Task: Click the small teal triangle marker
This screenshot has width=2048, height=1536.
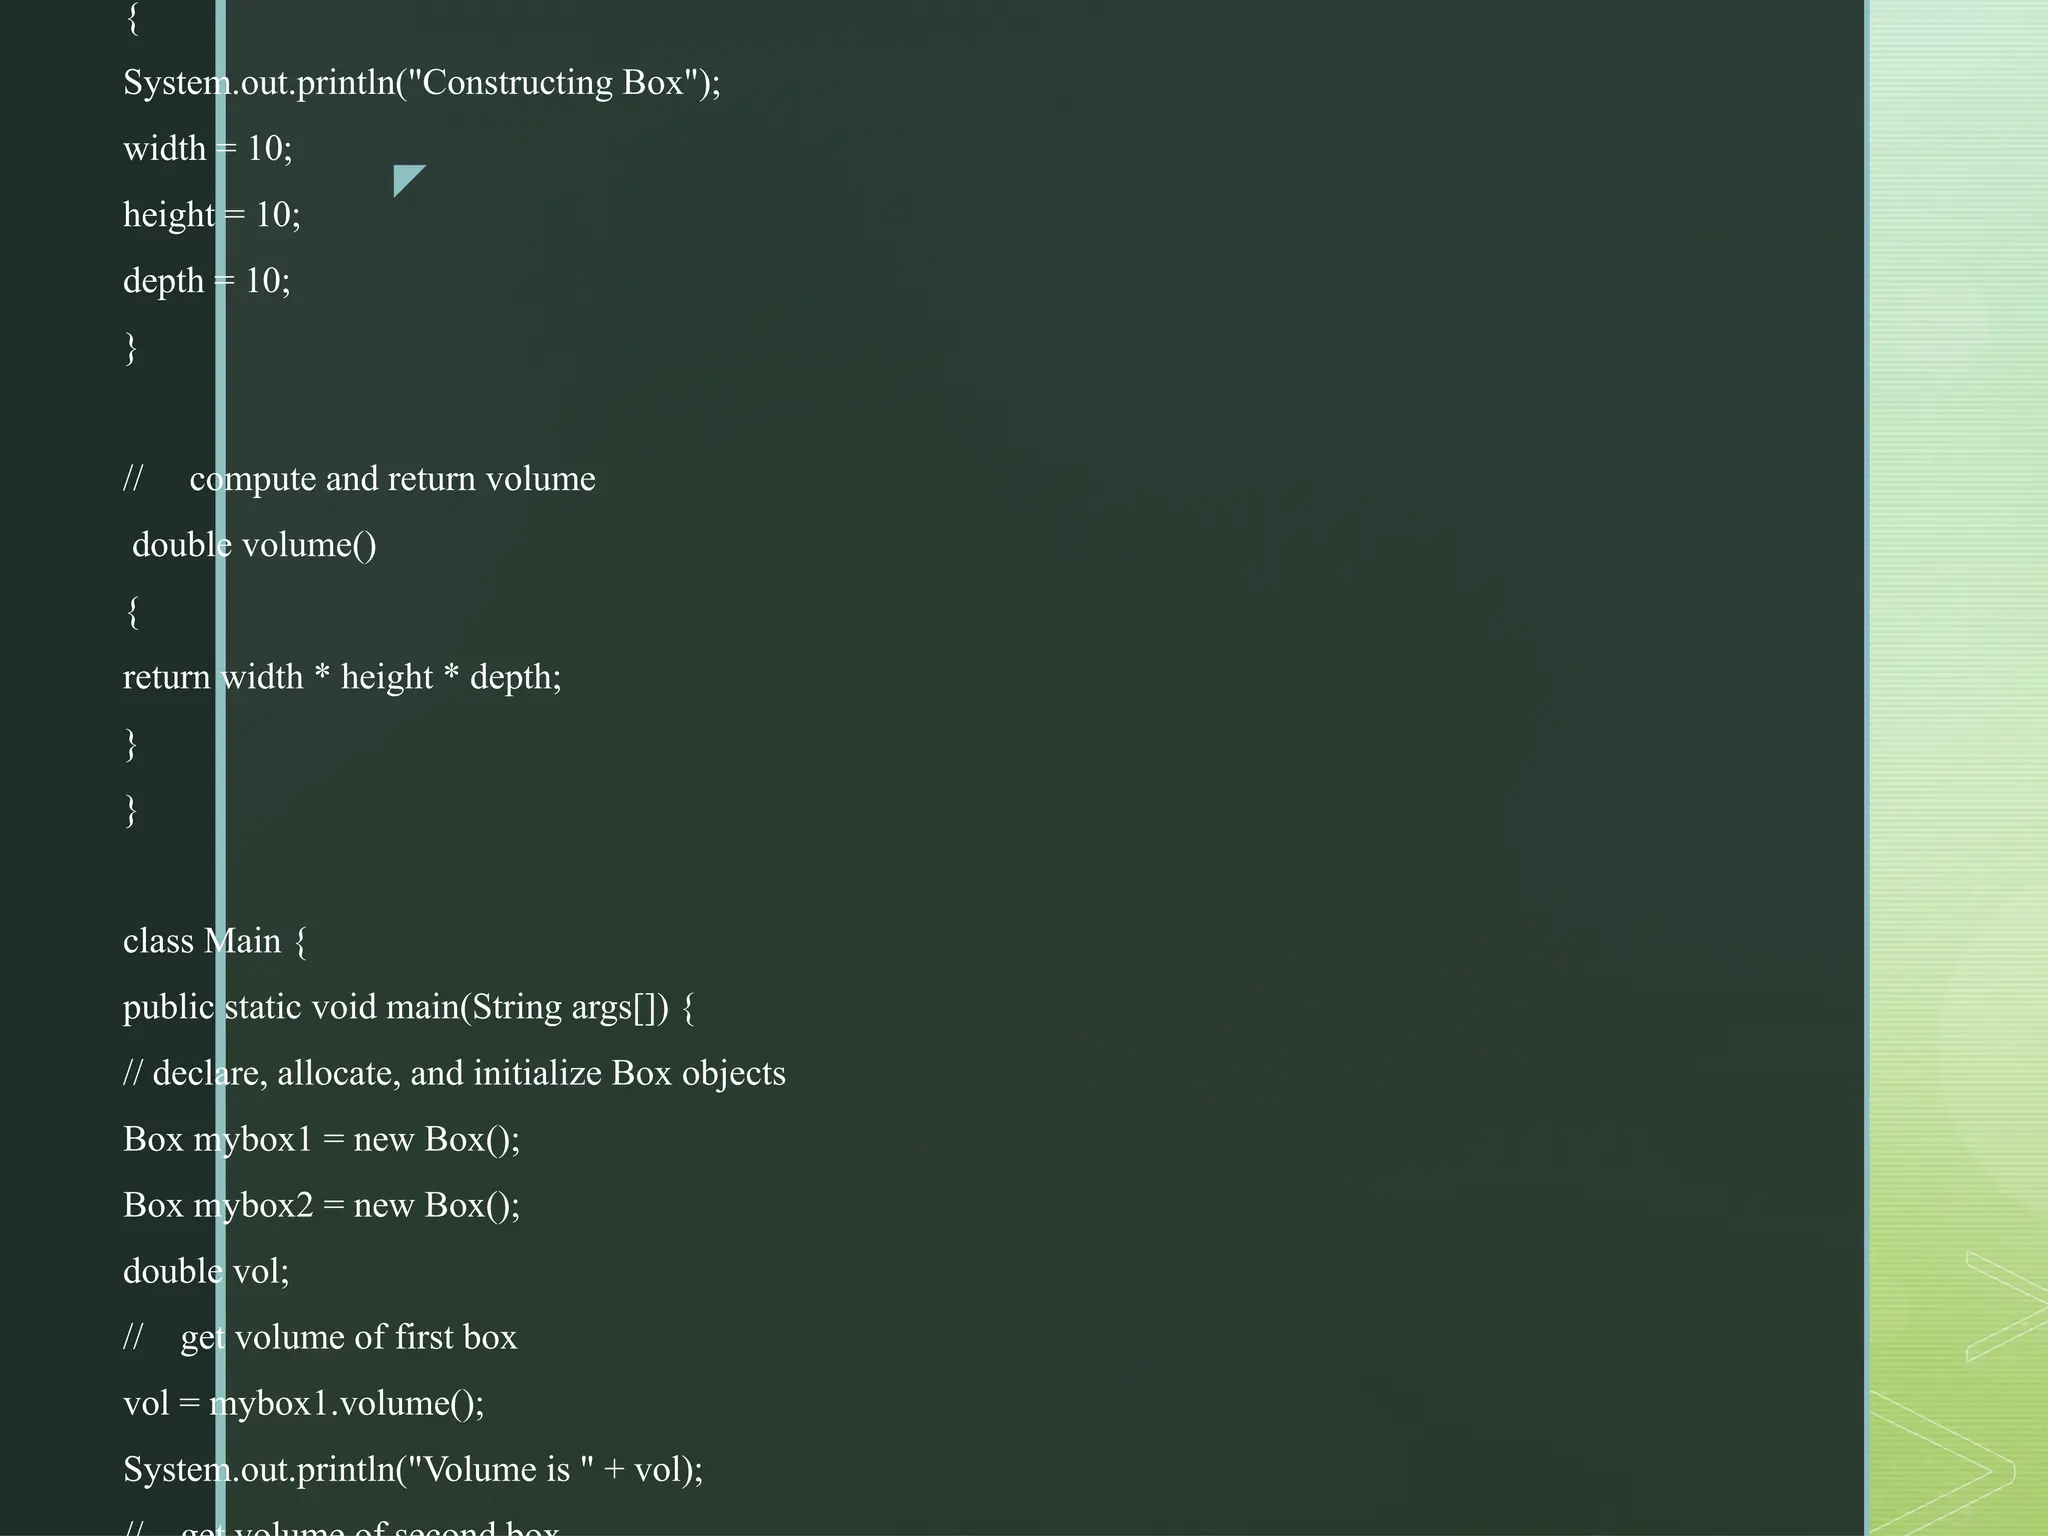Action: (x=406, y=178)
